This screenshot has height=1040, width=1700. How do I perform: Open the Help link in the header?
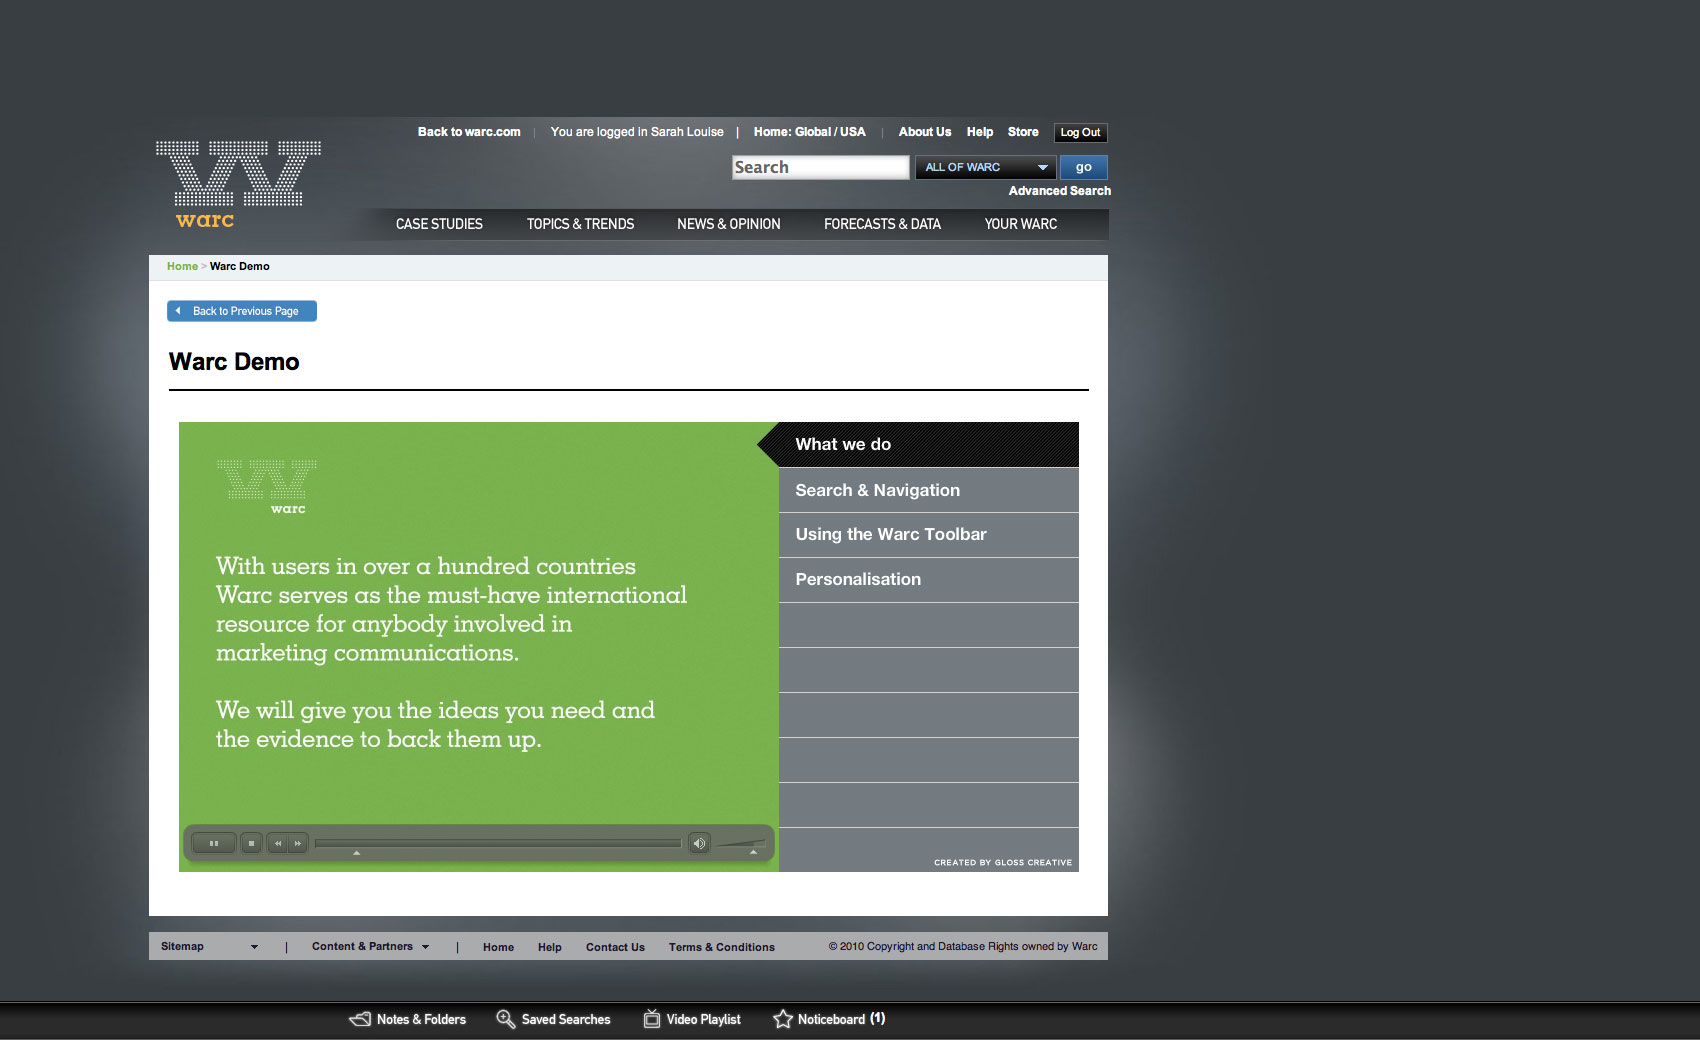coord(980,132)
